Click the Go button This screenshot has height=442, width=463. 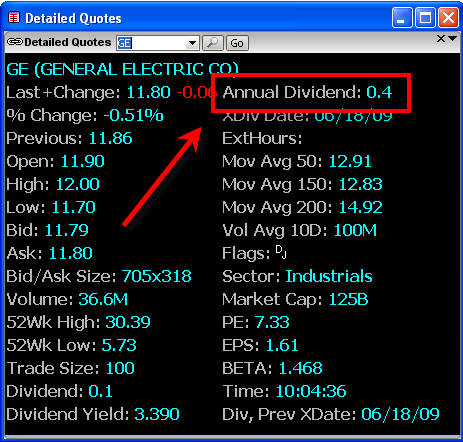237,43
